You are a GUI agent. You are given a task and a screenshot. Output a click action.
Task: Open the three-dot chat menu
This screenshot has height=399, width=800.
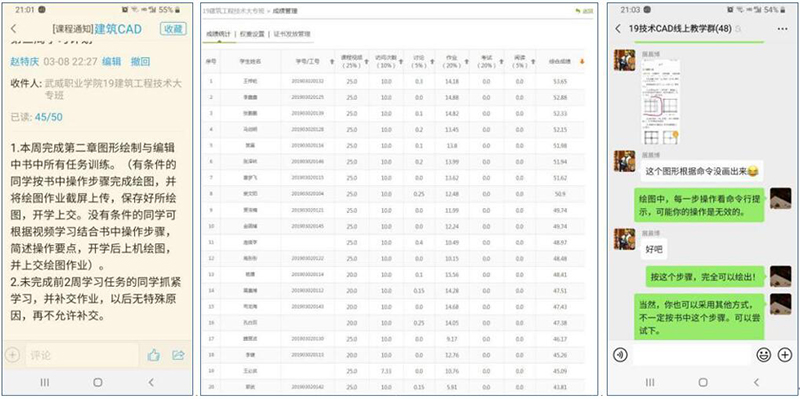tap(782, 29)
